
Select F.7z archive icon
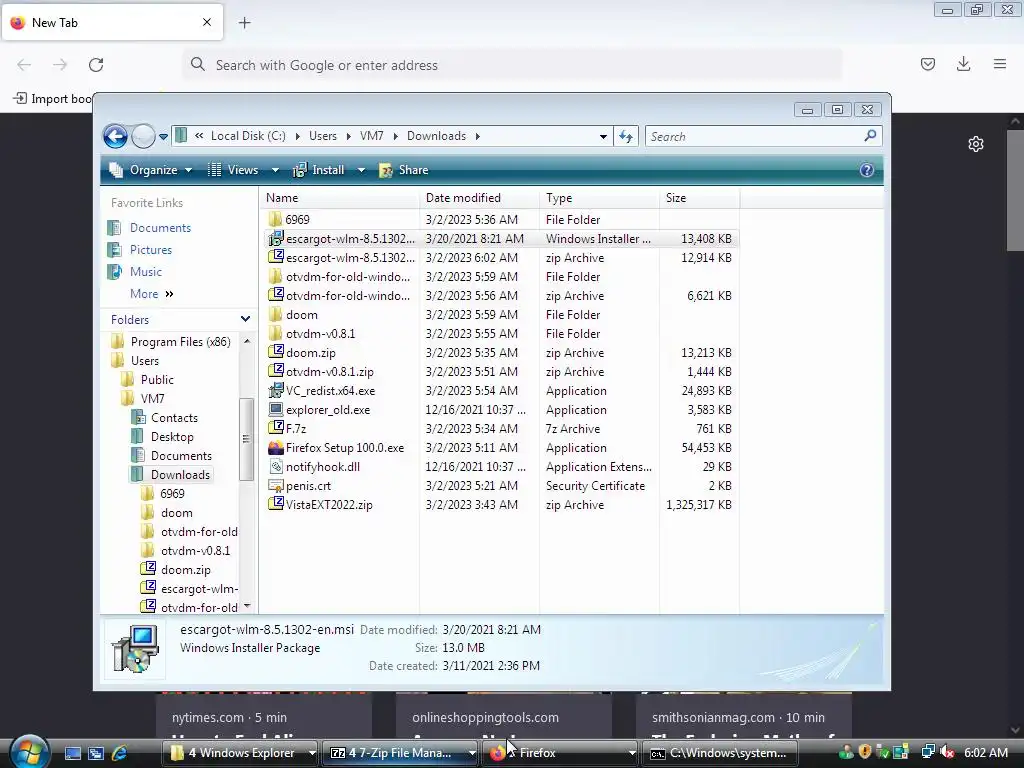pos(276,428)
